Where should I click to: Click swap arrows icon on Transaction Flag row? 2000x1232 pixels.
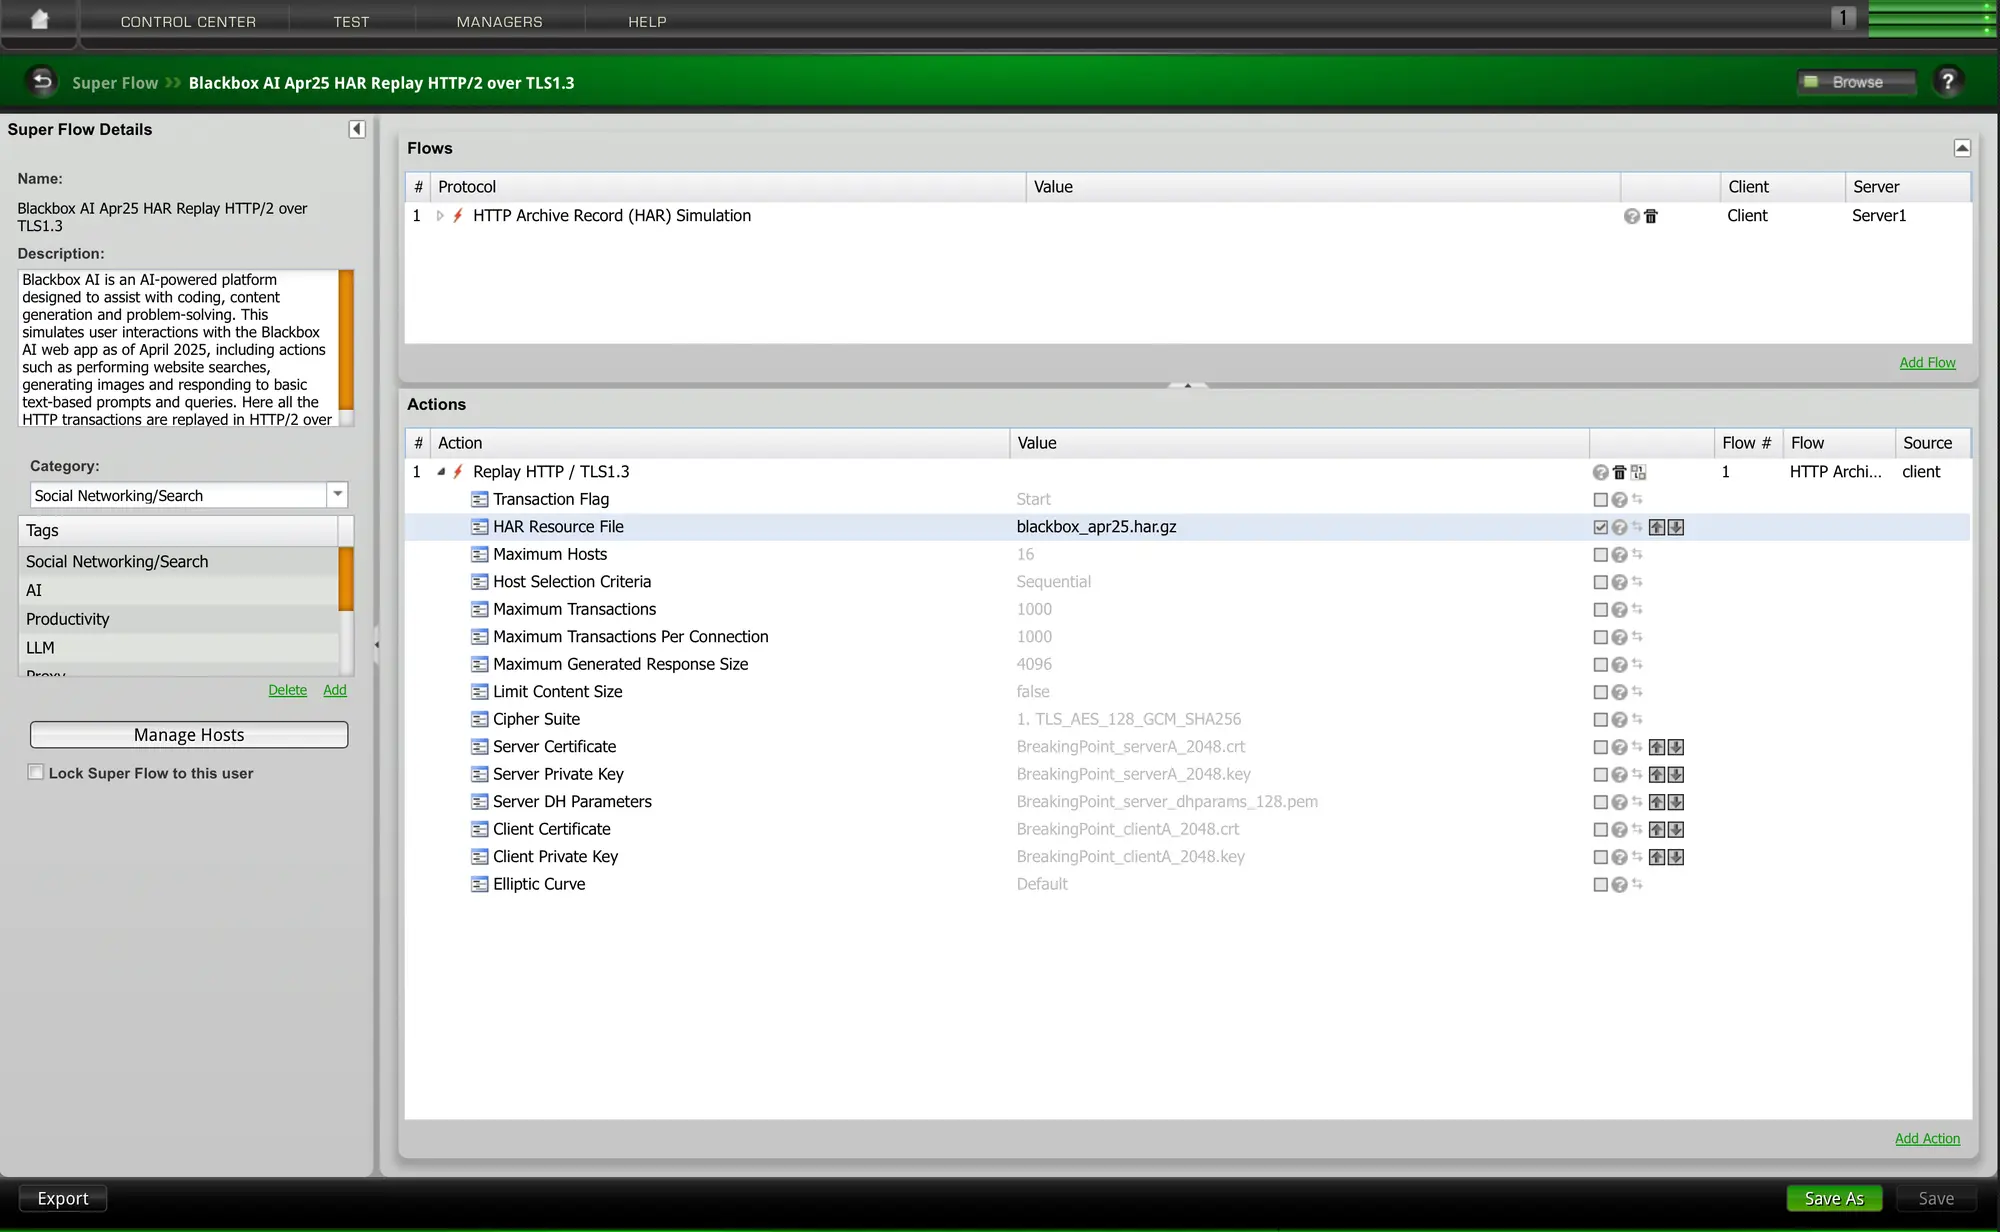coord(1637,499)
